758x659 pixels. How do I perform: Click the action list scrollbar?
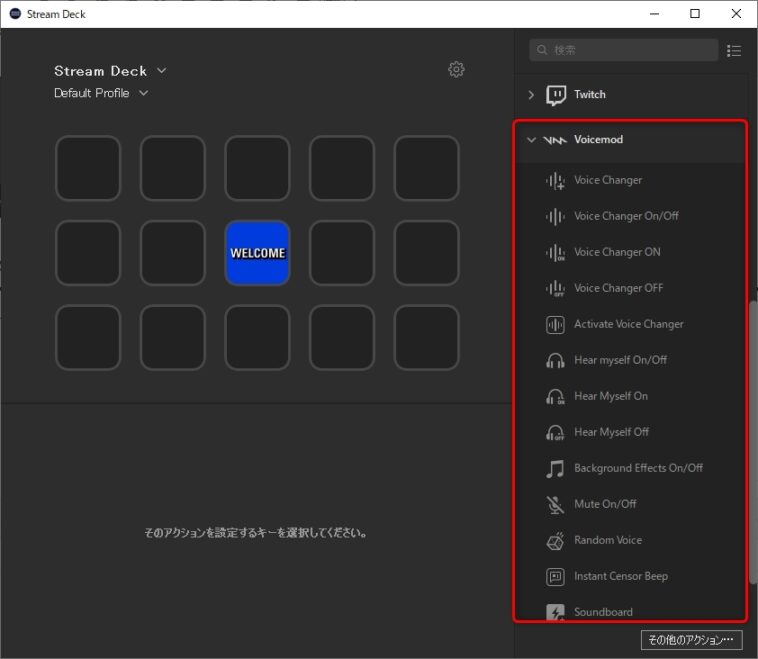753,442
